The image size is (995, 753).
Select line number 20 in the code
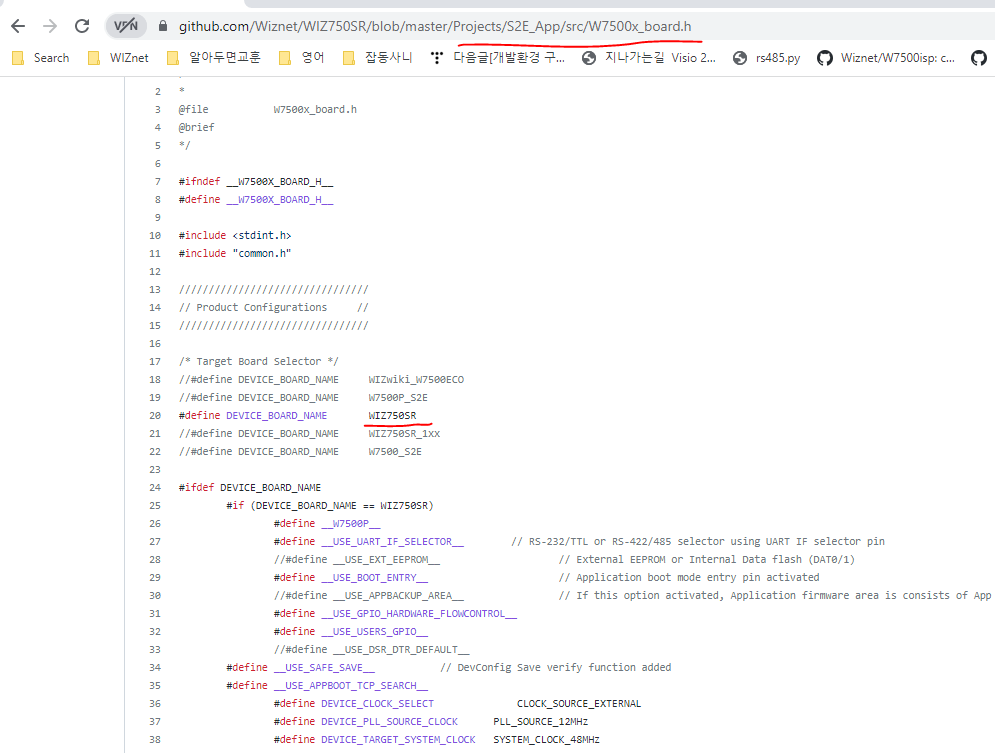tap(155, 416)
